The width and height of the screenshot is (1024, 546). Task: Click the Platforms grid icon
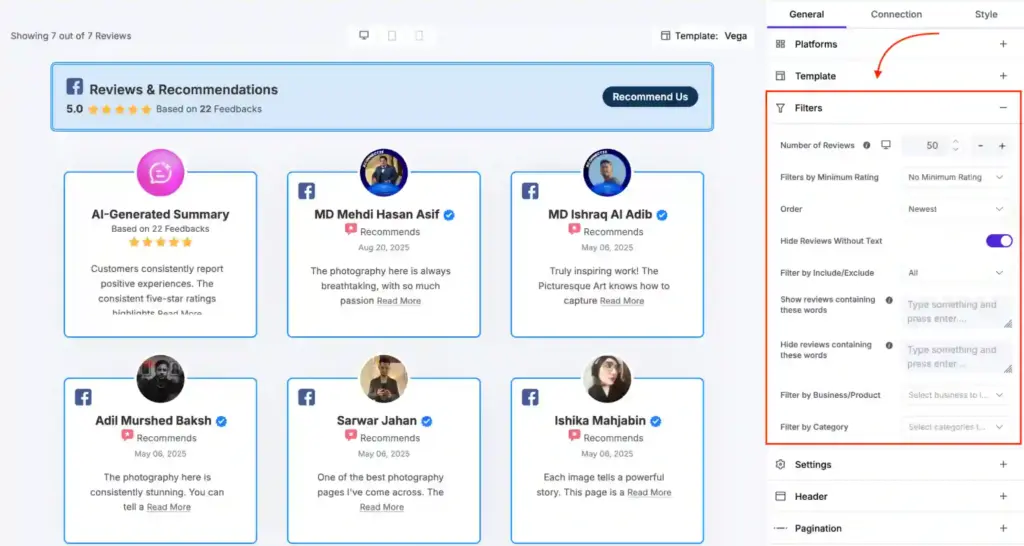(780, 44)
